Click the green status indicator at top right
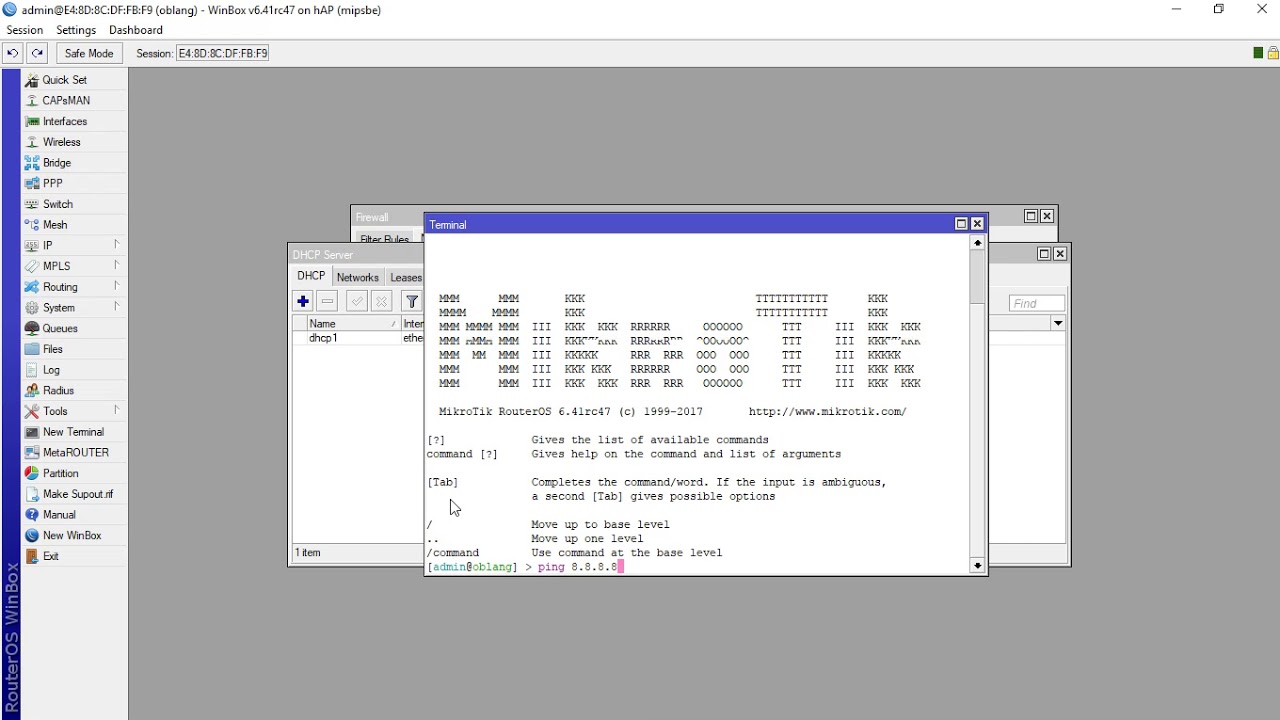 1258,53
